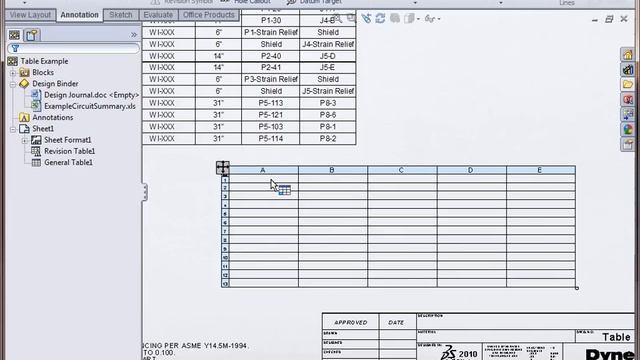Select Design Journal.doc in the tree
The height and width of the screenshot is (360, 640).
(91, 95)
